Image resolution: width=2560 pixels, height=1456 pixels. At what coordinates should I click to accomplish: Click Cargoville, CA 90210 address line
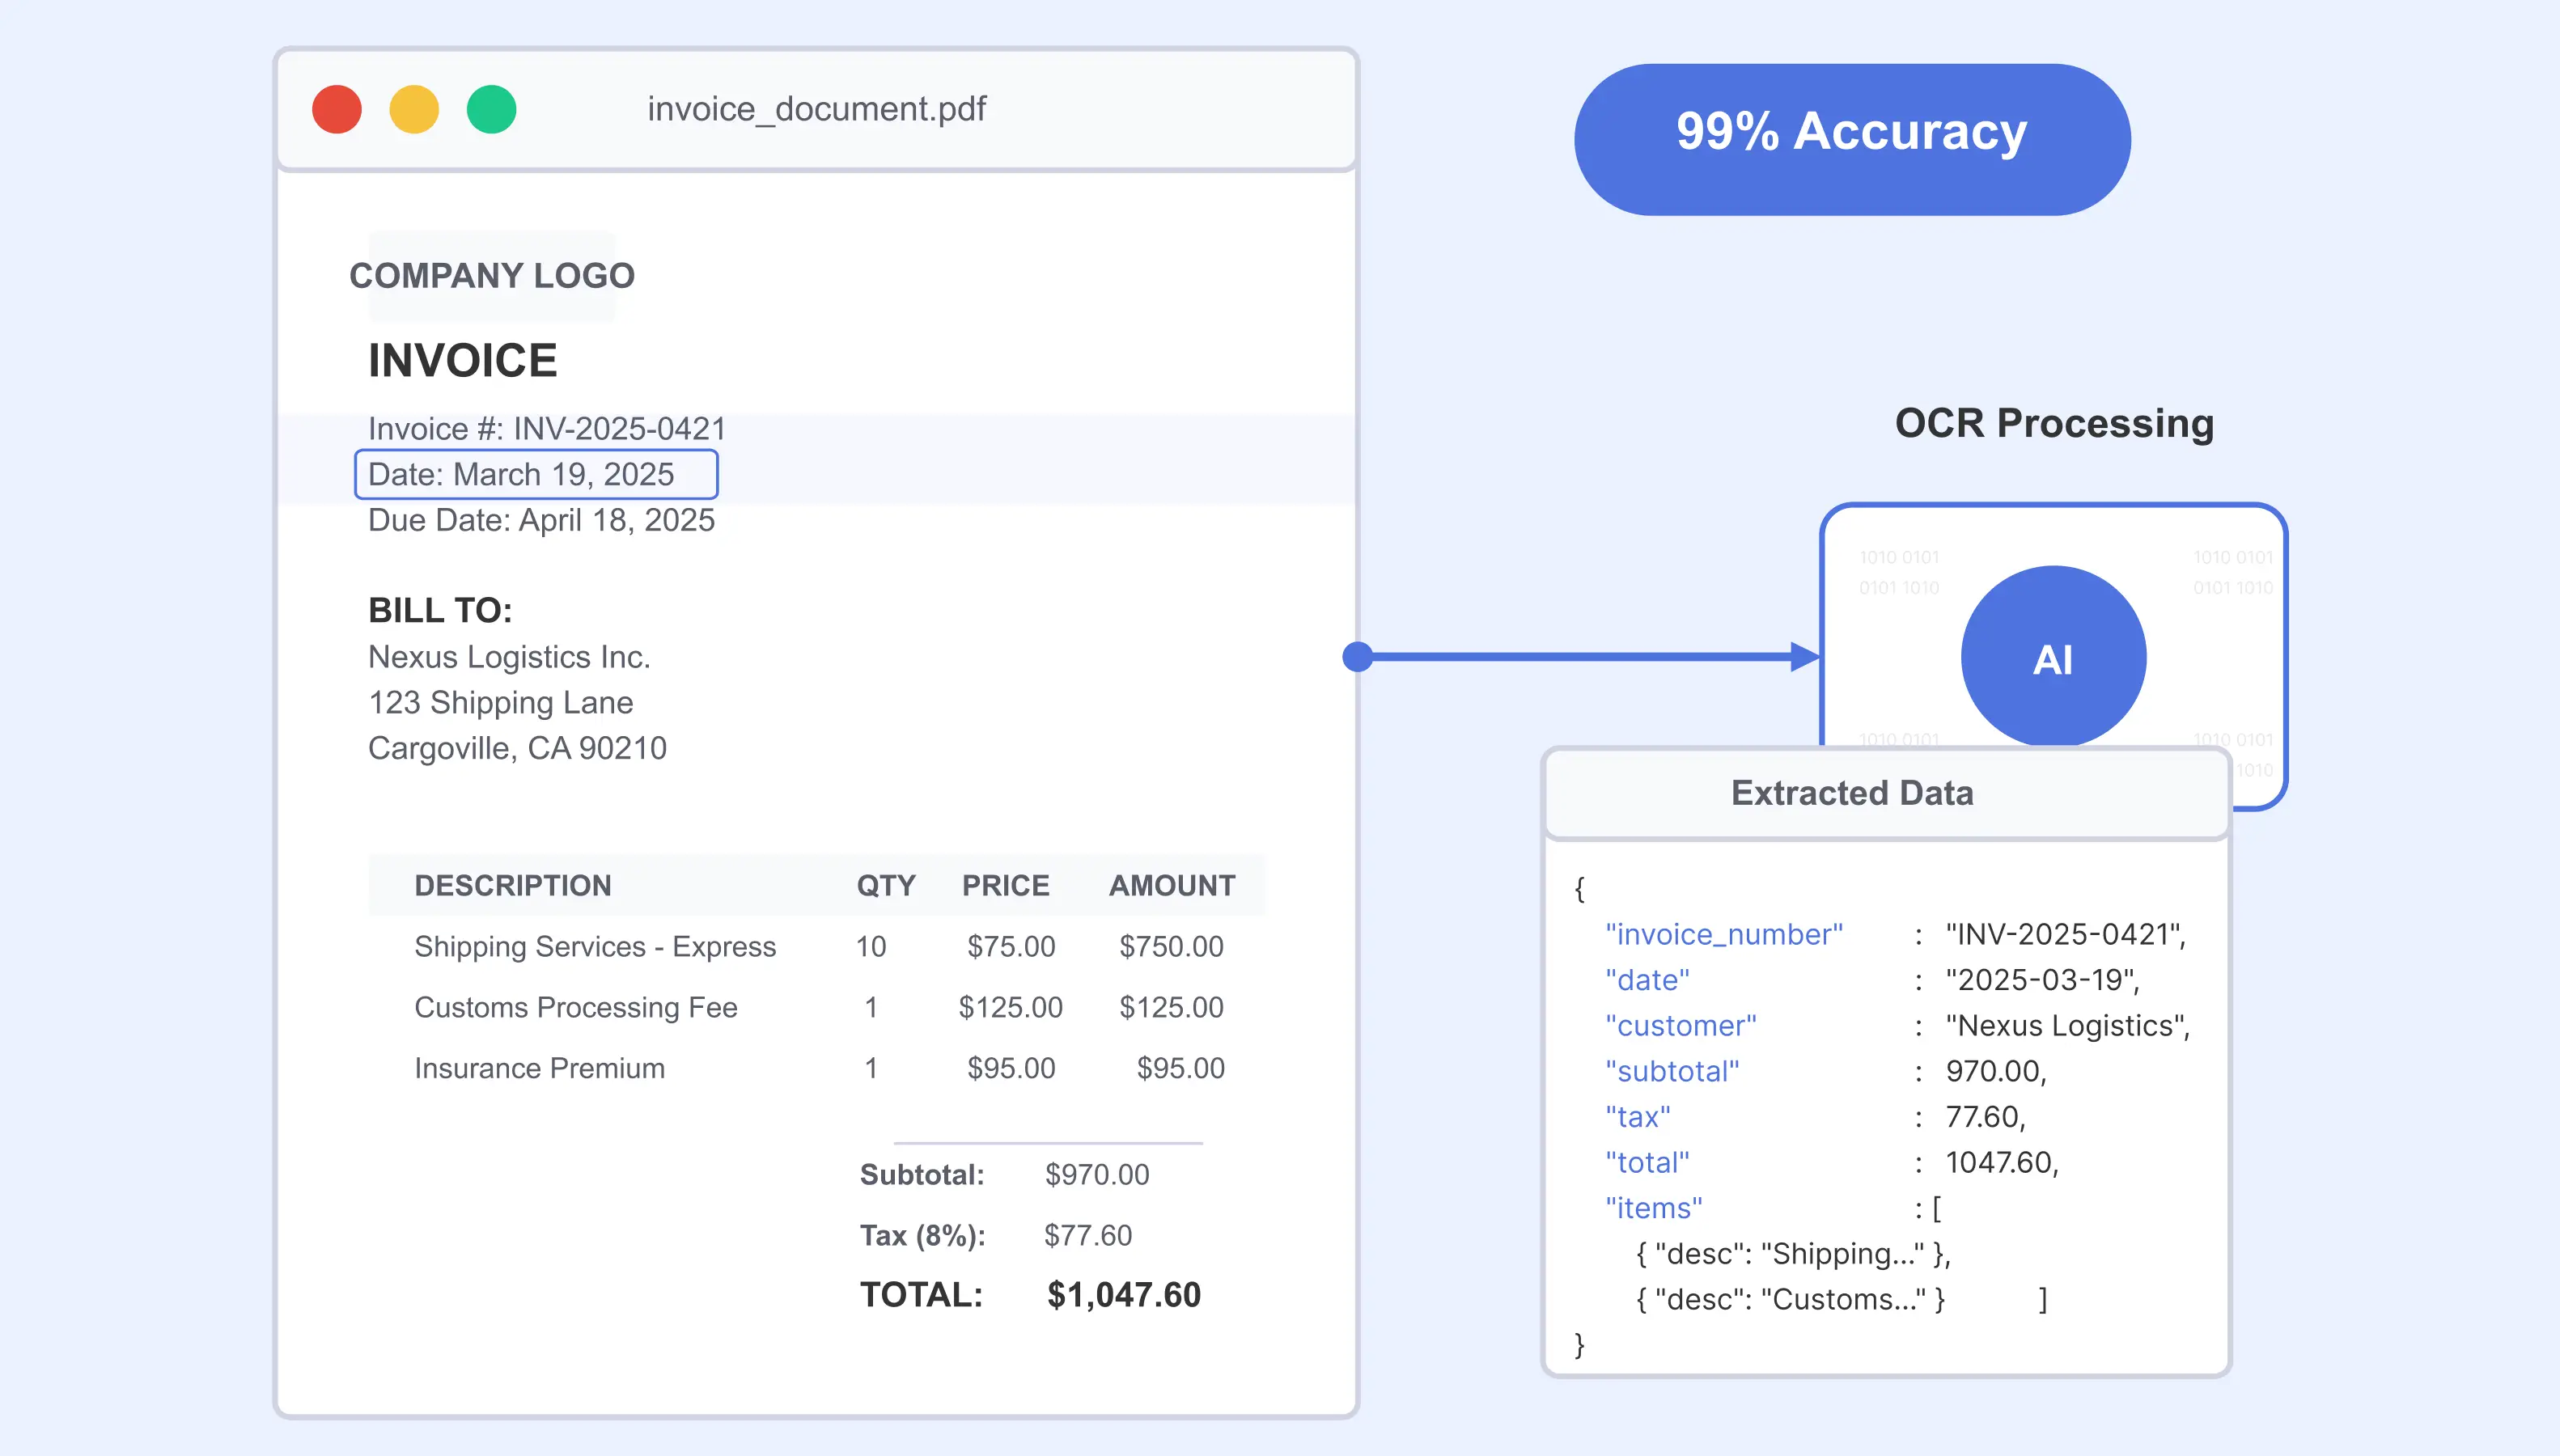pyautogui.click(x=517, y=748)
